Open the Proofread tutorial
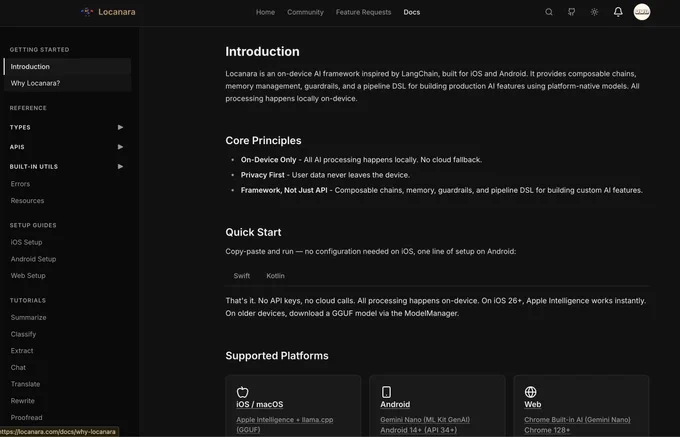The height and width of the screenshot is (437, 680). pos(26,417)
